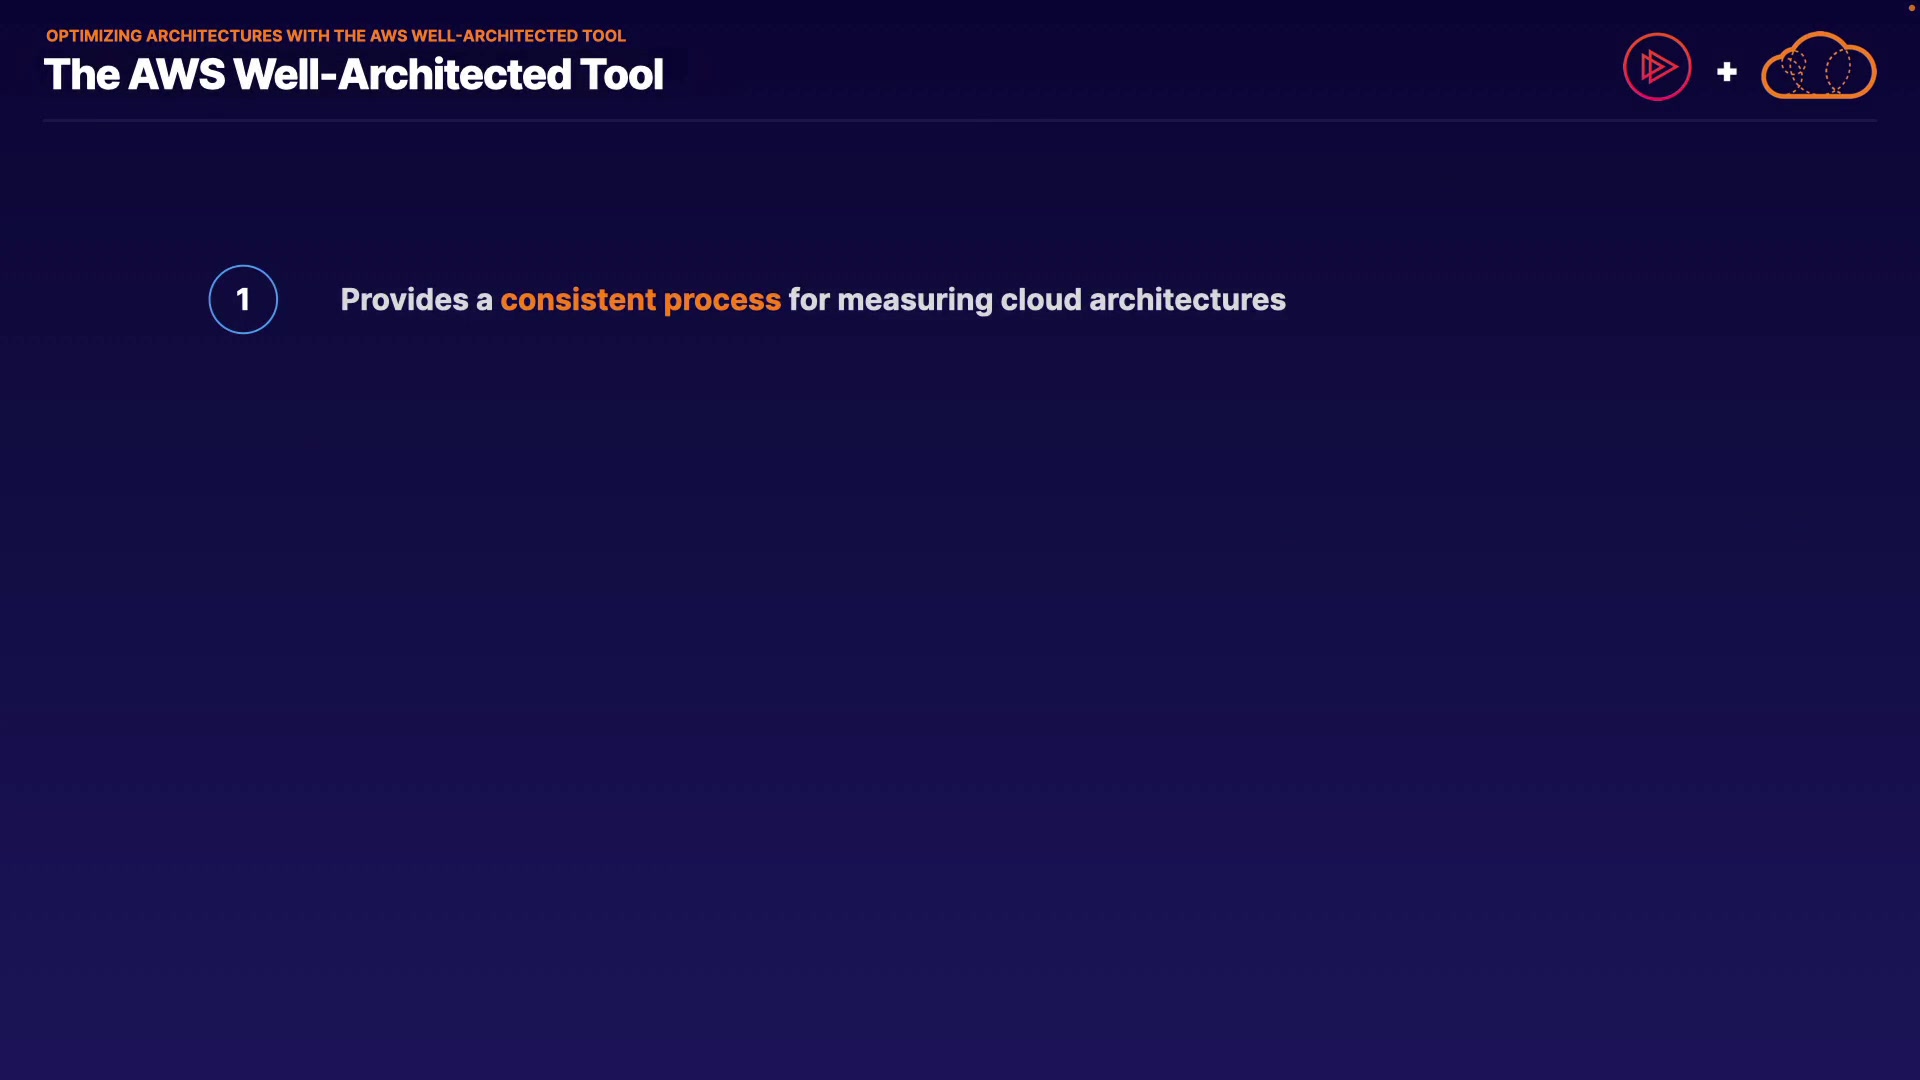Click the word "measuring" in the bullet
This screenshot has width=1920, height=1080.
pos(915,300)
